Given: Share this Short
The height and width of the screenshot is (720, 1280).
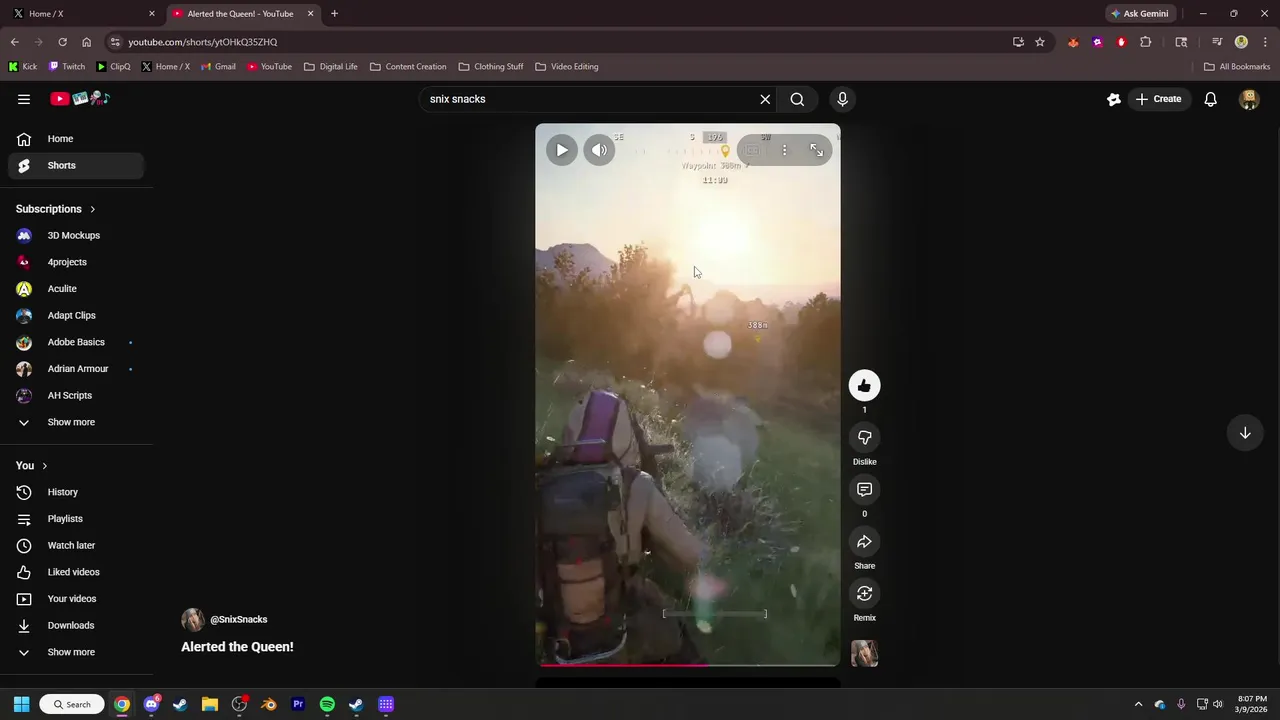Looking at the screenshot, I should pos(865,542).
